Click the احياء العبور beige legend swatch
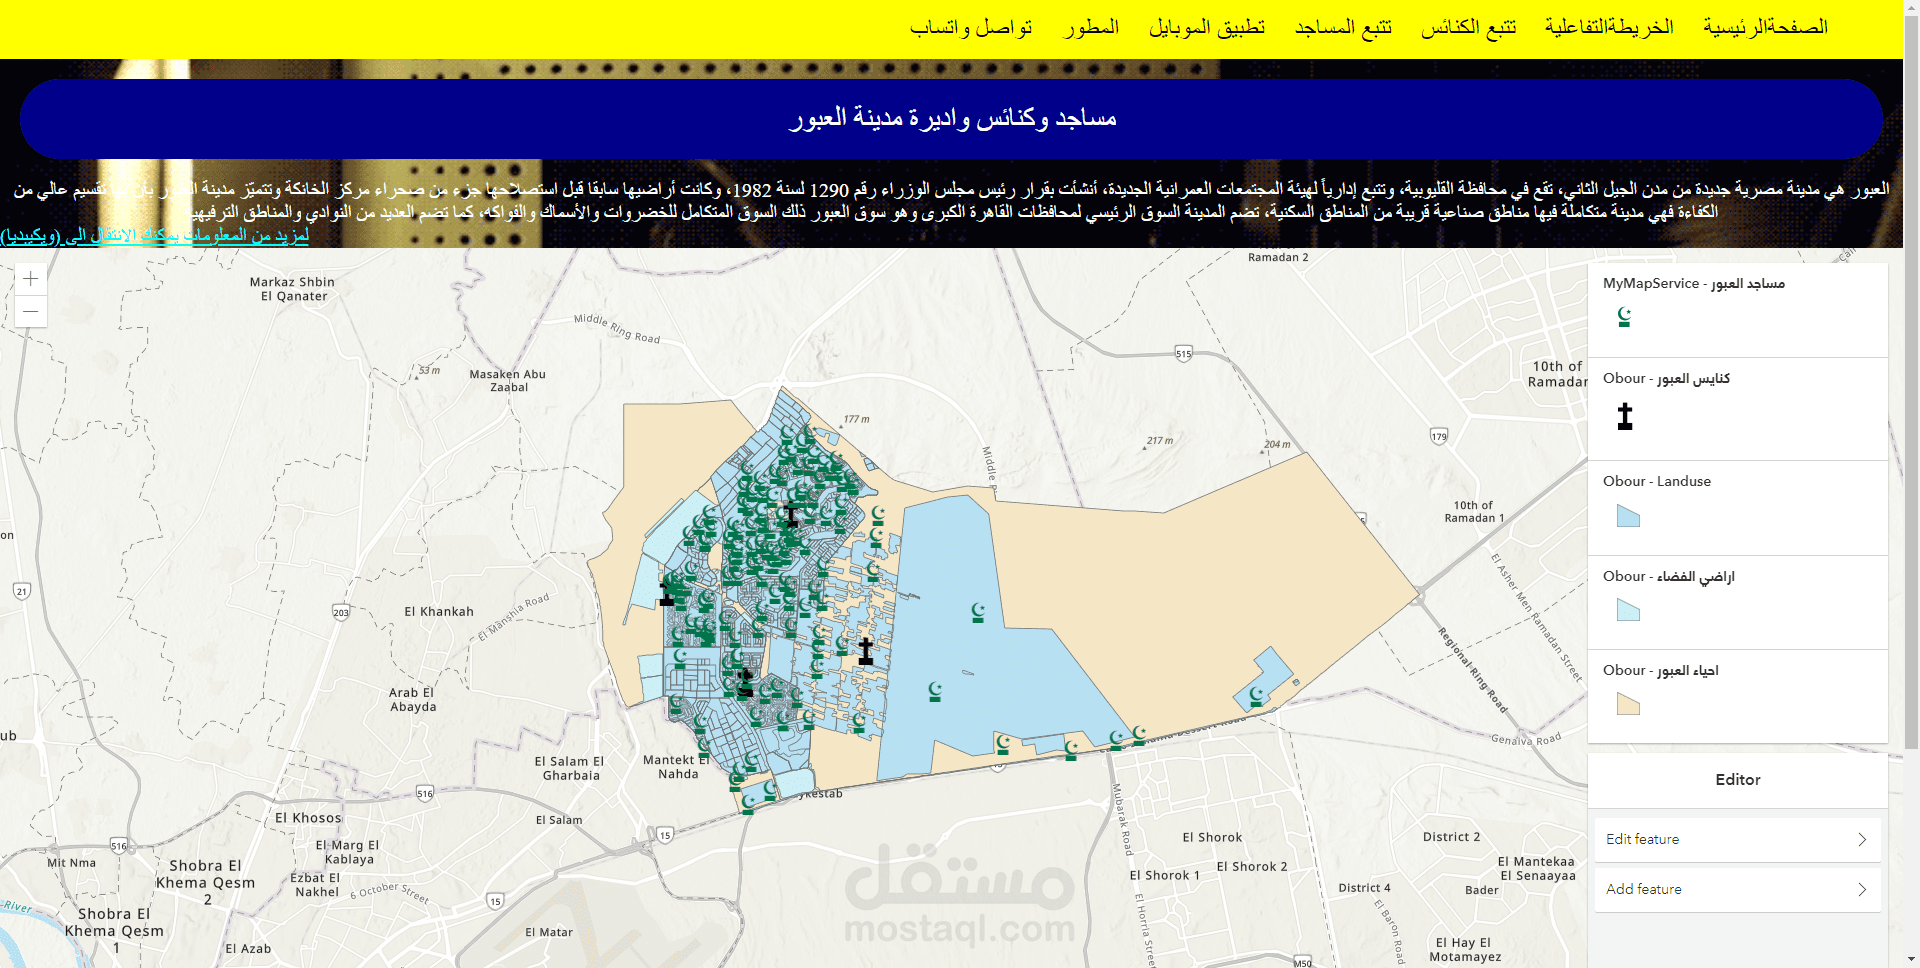1920x968 pixels. tap(1628, 704)
